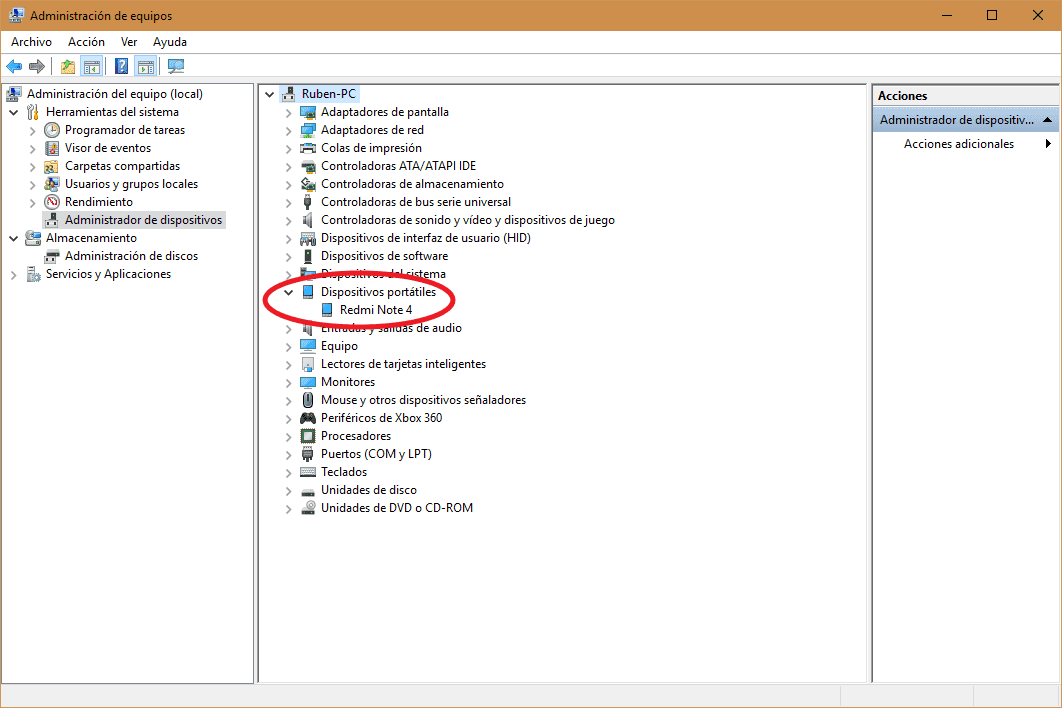
Task: Select Visor de eventos in the tree
Action: [108, 148]
